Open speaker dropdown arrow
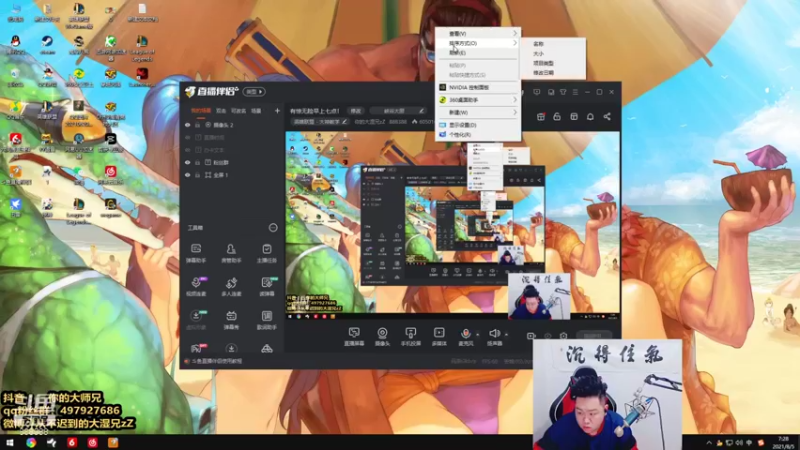 click(x=506, y=335)
